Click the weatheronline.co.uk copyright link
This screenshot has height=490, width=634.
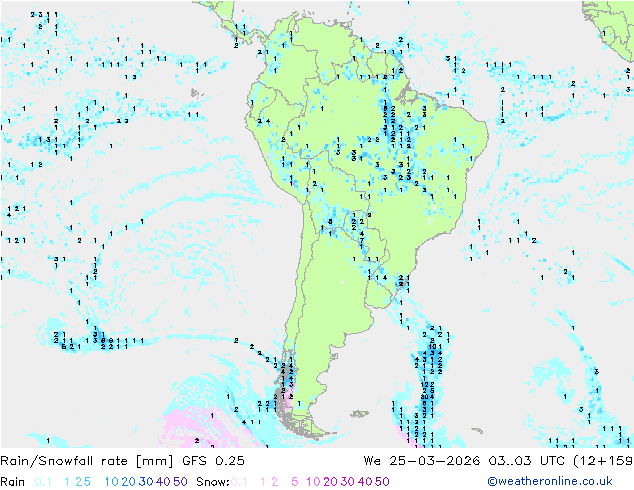coord(549,481)
